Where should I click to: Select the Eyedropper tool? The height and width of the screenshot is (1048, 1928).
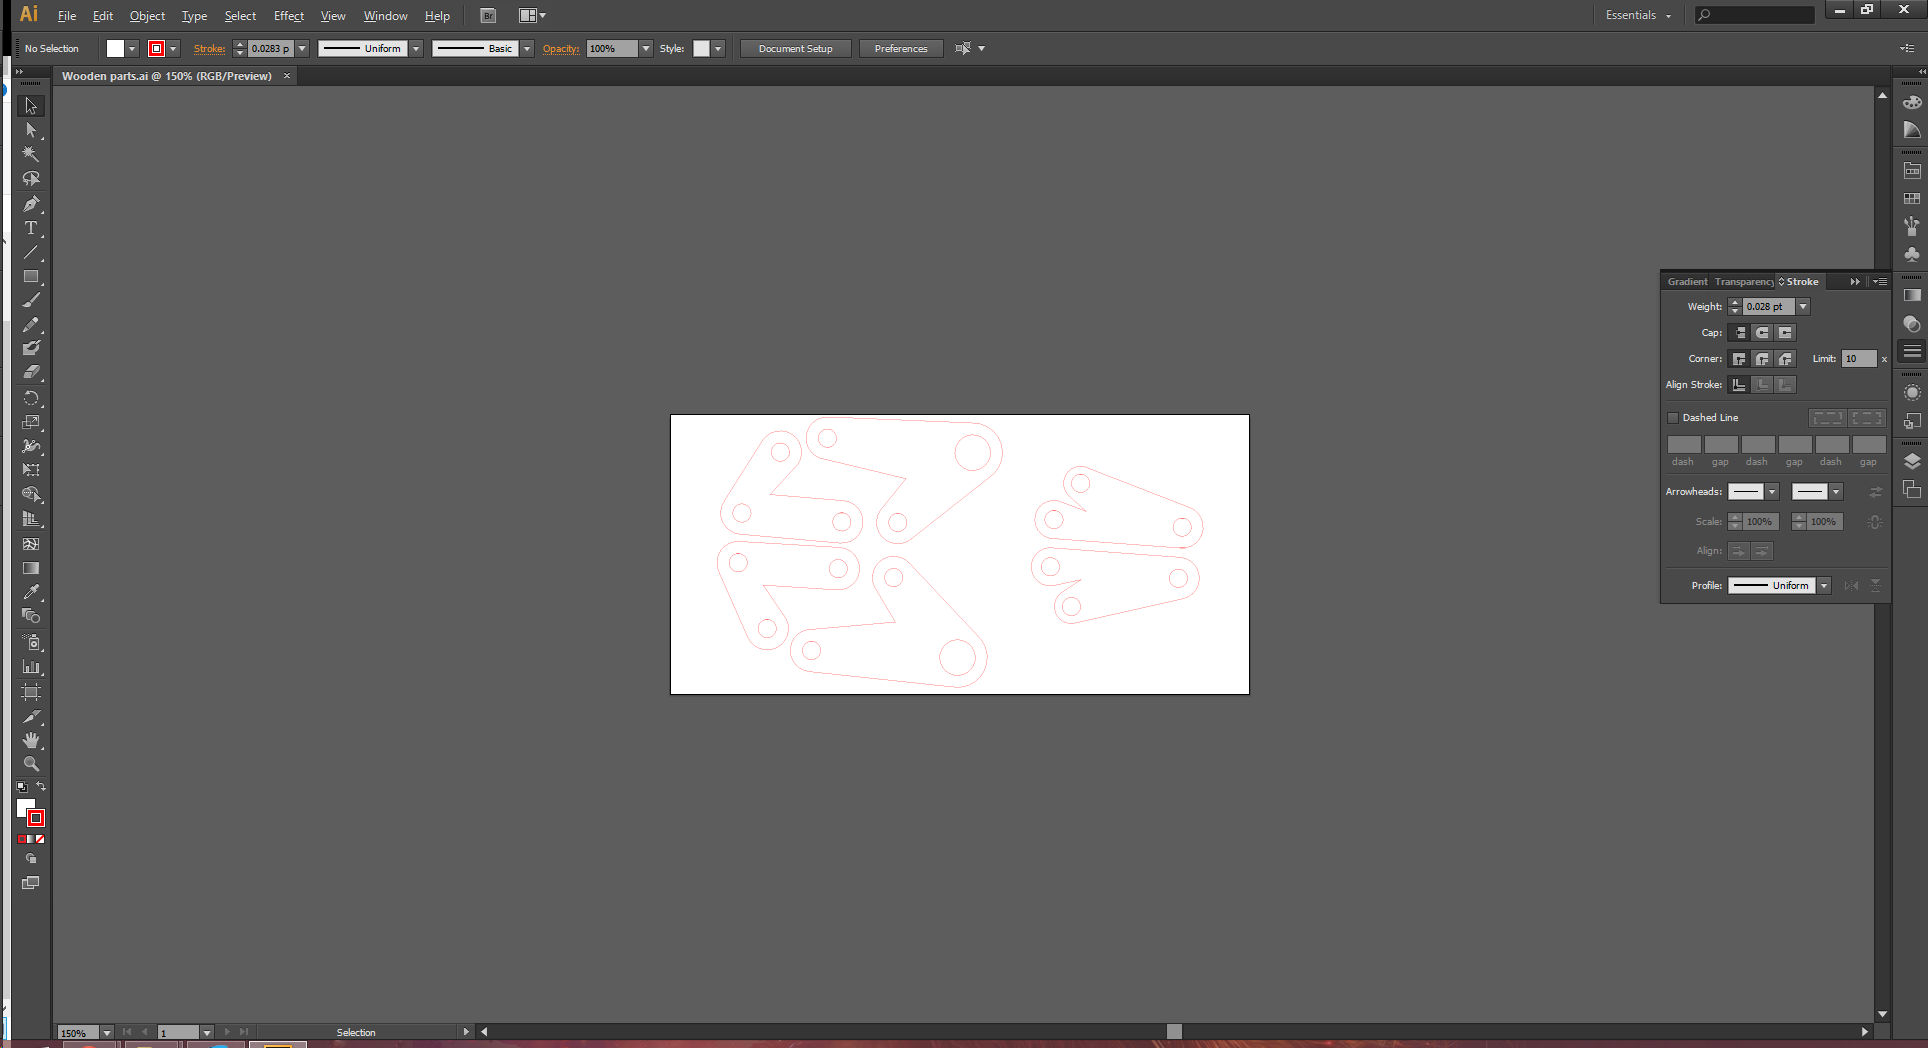[x=31, y=592]
